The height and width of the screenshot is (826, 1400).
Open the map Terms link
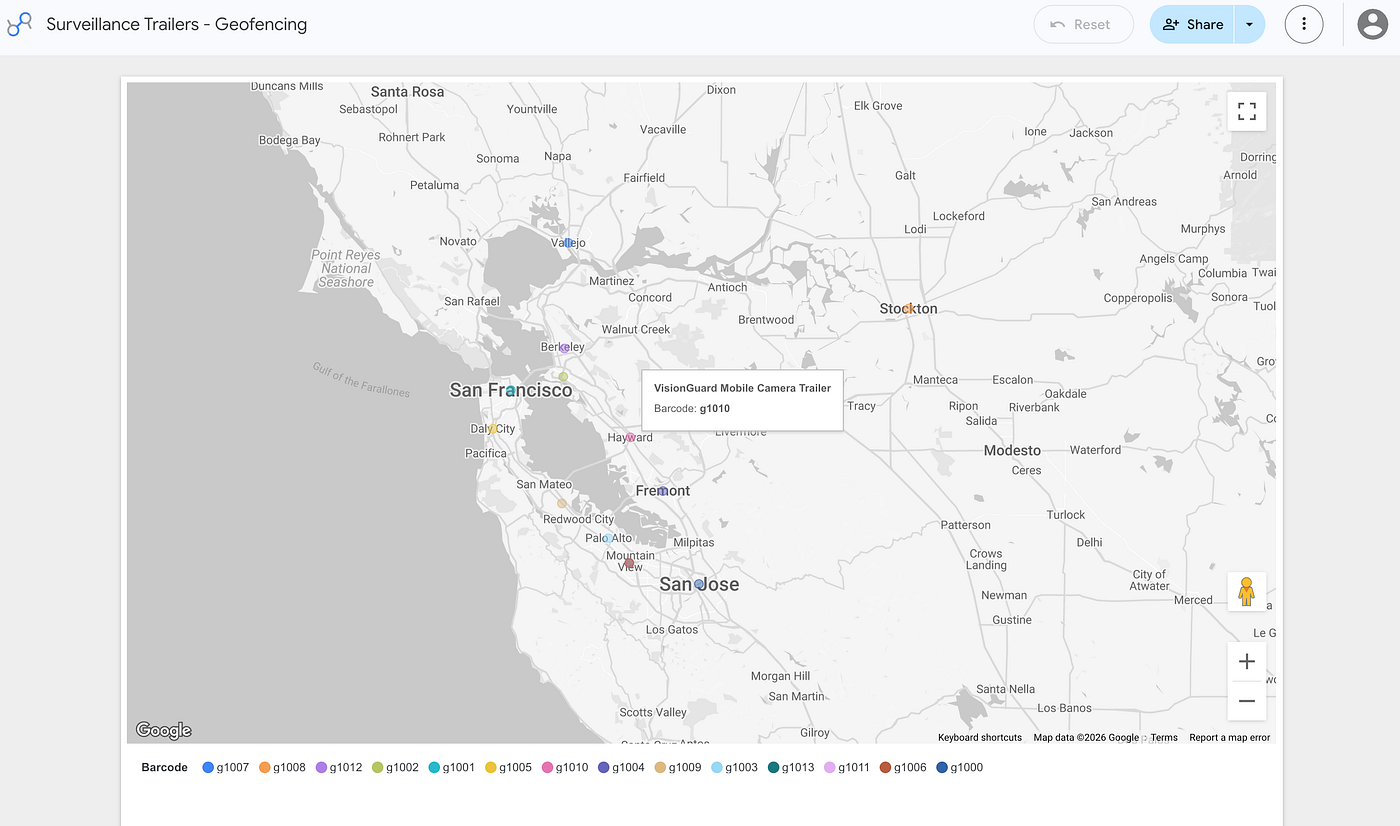(x=1164, y=738)
